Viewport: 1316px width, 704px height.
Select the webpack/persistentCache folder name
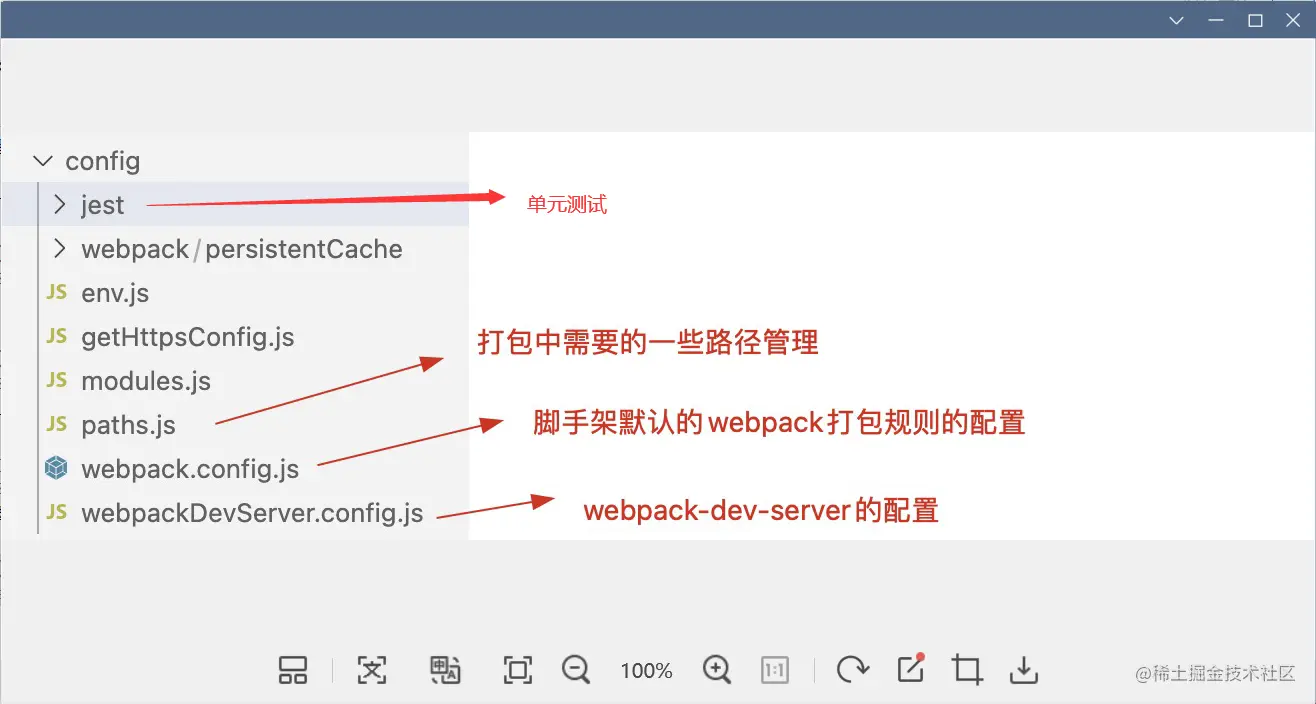[242, 249]
